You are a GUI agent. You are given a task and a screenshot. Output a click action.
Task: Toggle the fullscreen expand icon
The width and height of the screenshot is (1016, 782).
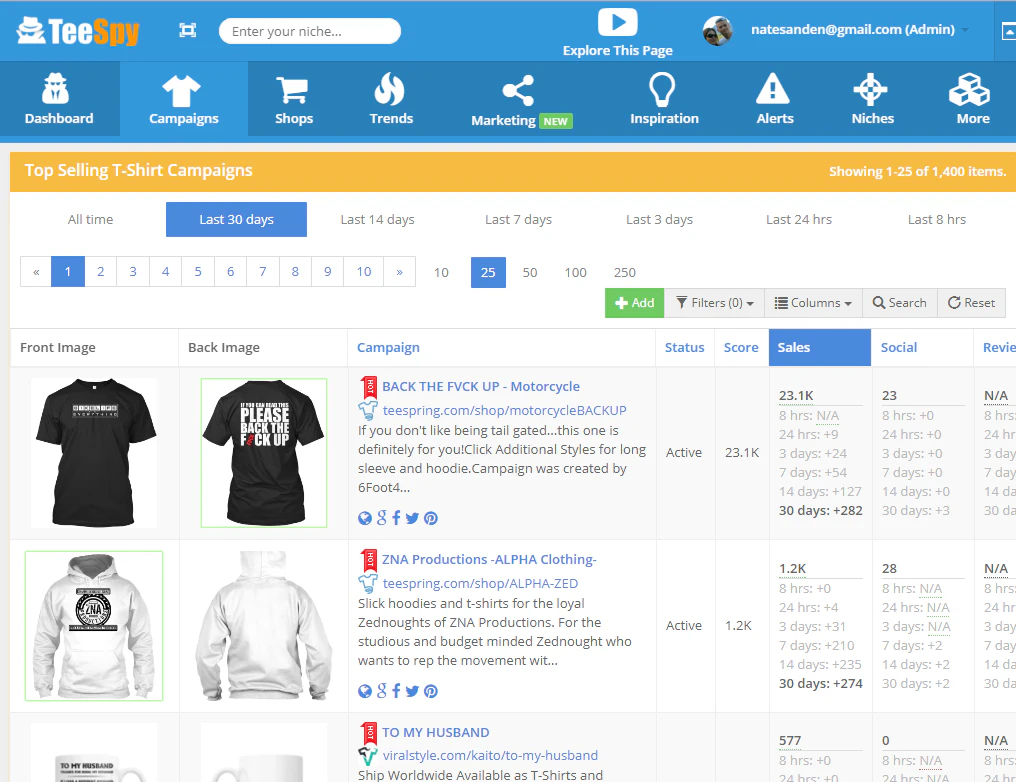[187, 30]
